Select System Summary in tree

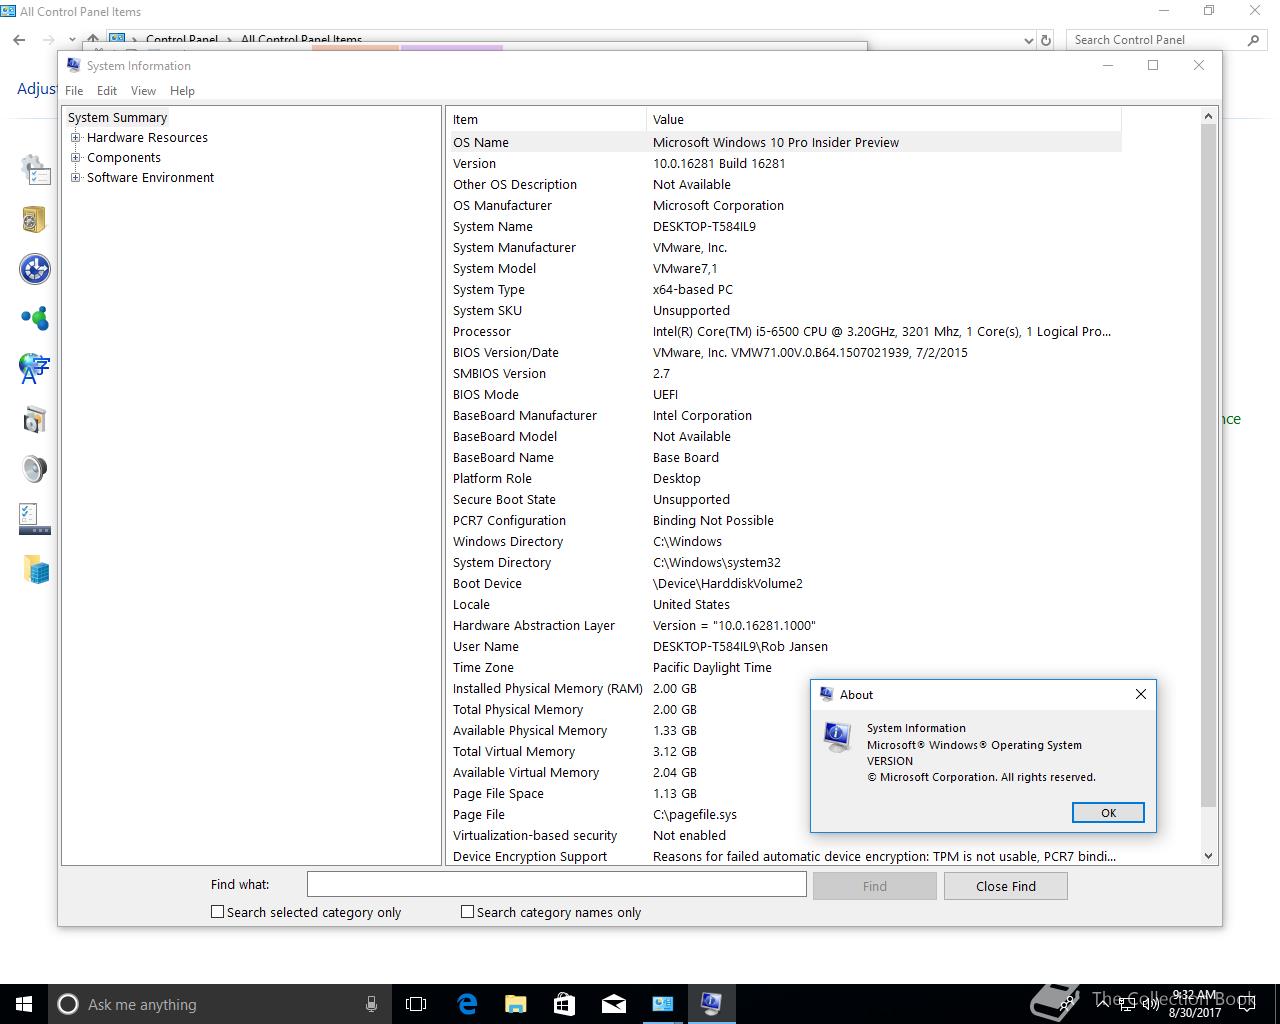117,118
